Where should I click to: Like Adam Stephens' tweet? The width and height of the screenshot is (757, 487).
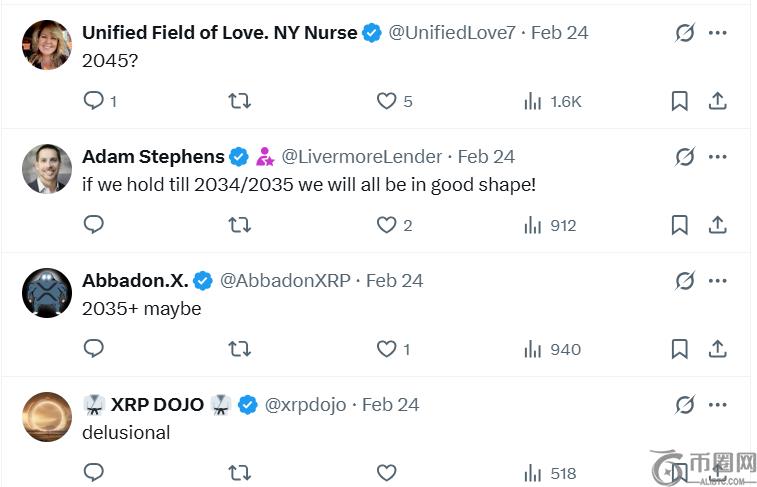coord(386,225)
